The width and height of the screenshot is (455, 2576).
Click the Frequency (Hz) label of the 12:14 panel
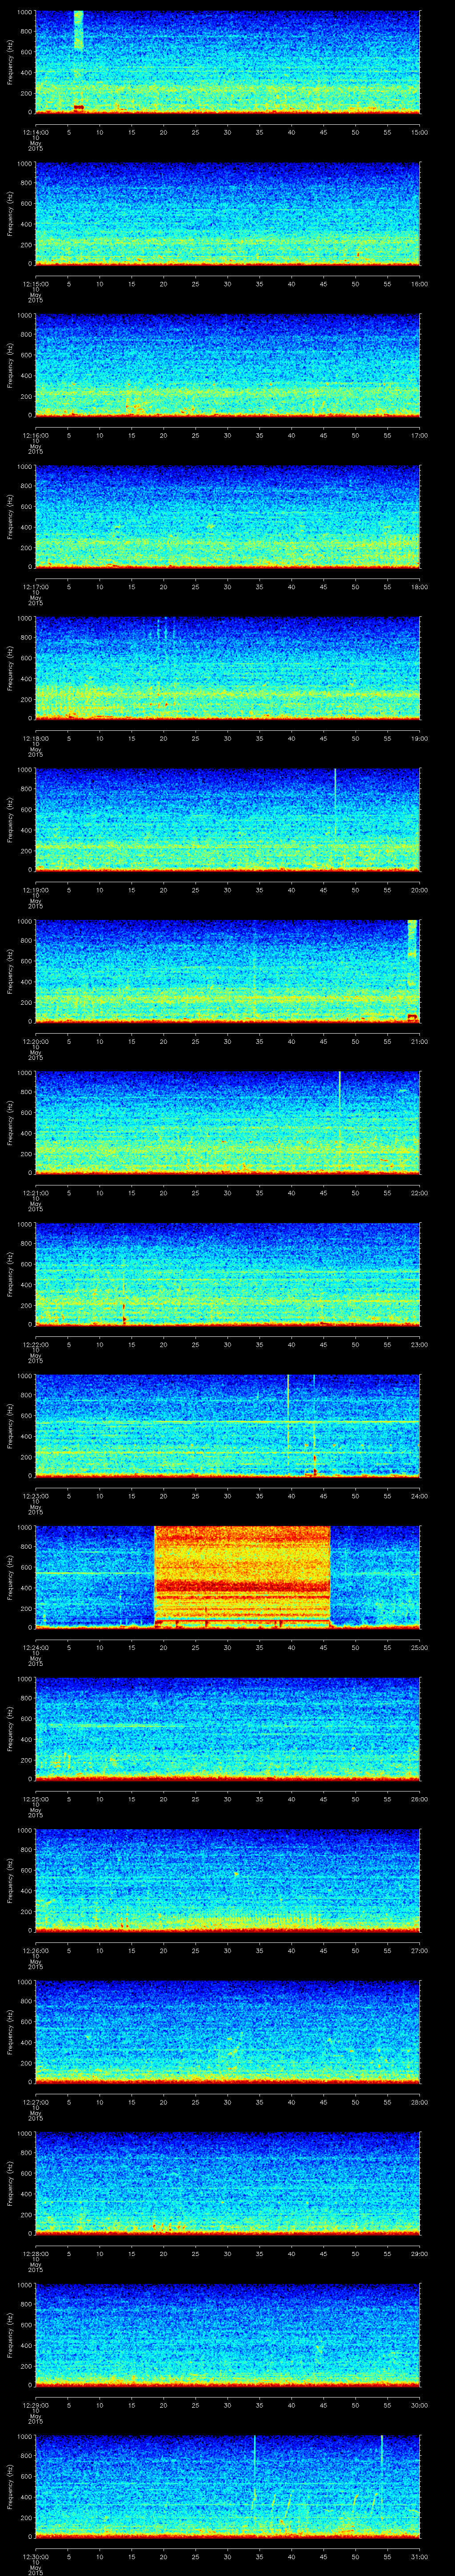coord(10,62)
